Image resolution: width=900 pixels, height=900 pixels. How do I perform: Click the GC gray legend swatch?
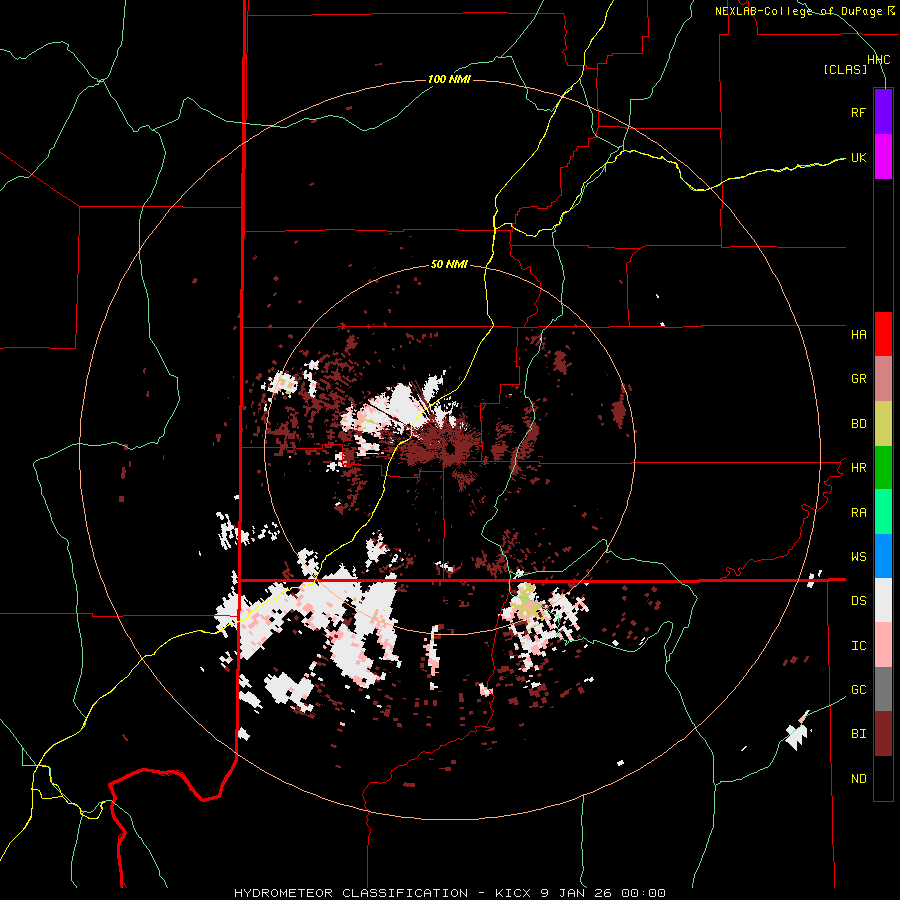click(883, 689)
